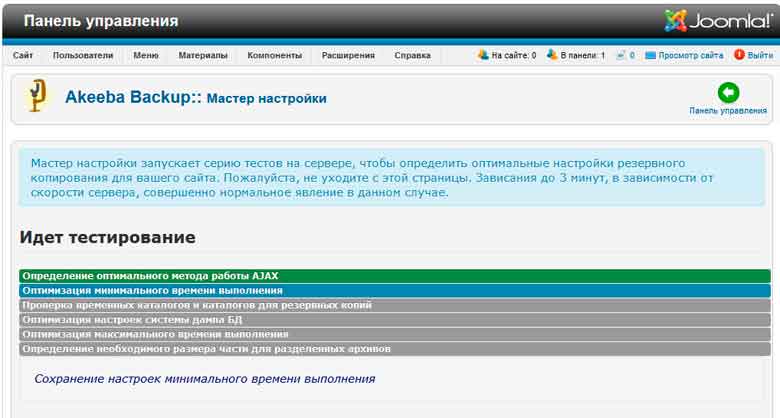Screen dimensions: 780x418
Task: Click the Просмотр сайта link
Action: (x=690, y=55)
